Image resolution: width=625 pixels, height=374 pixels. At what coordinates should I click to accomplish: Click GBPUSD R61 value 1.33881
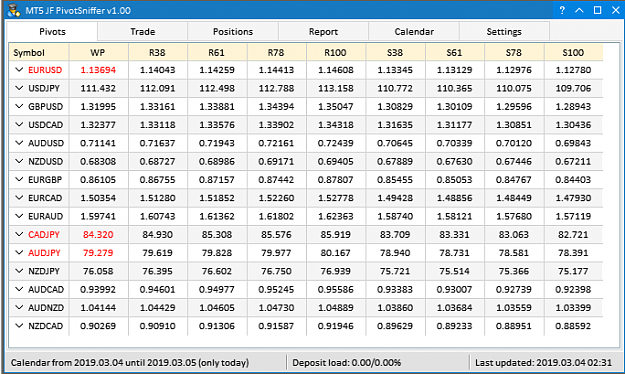coord(217,107)
